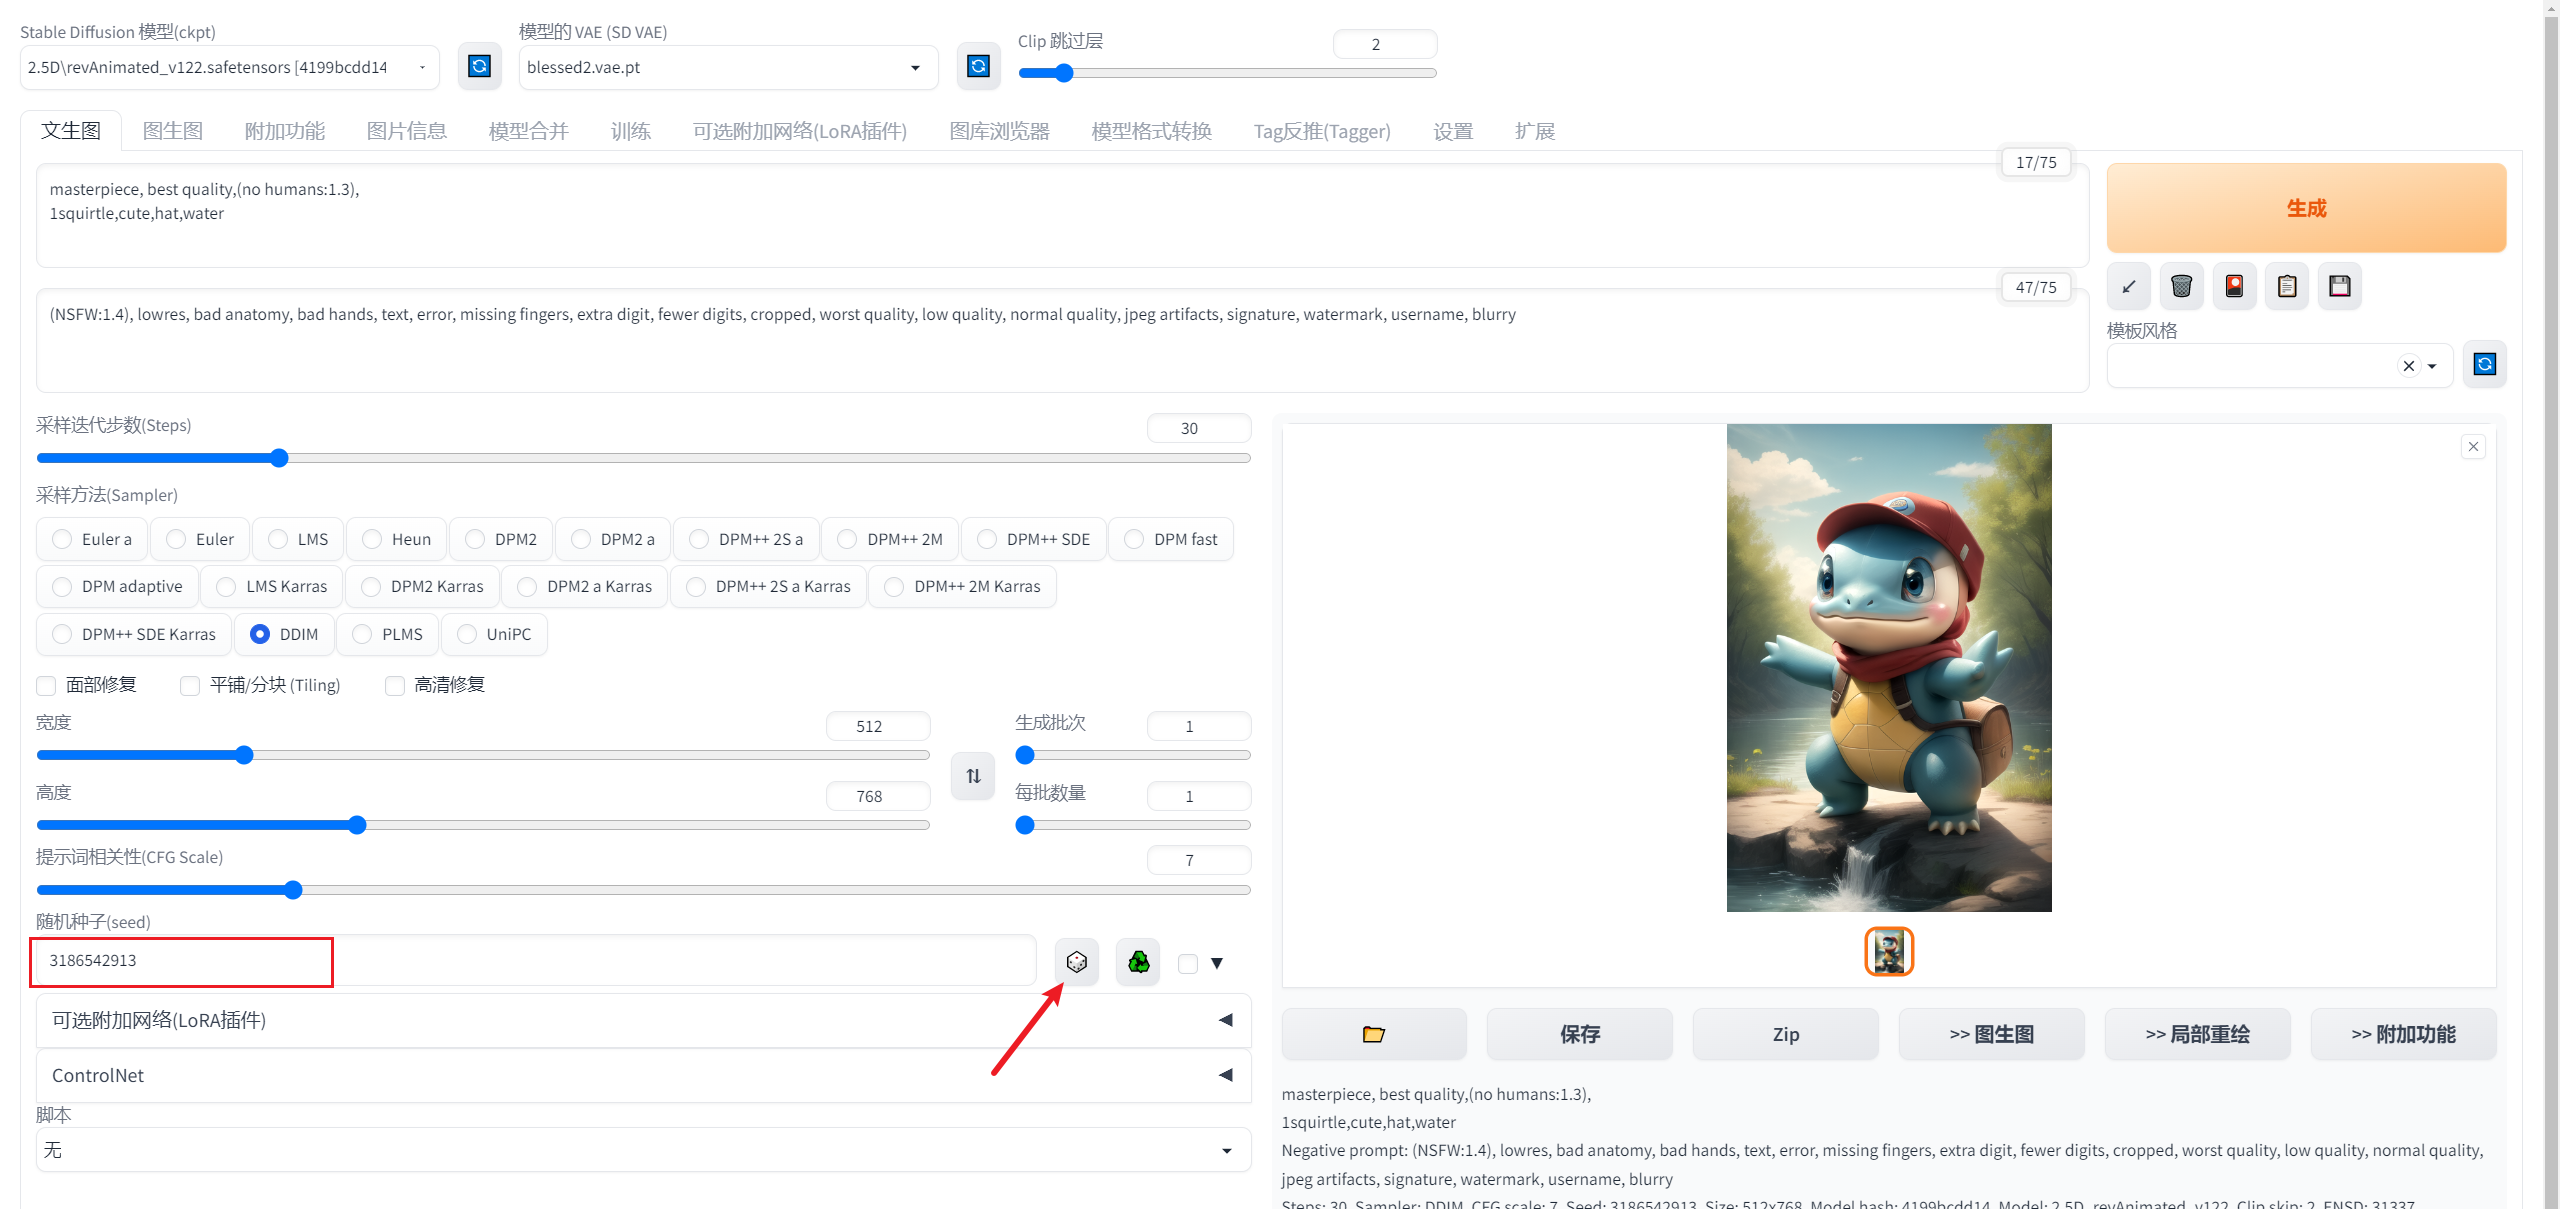Adjust the width slider
This screenshot has height=1209, width=2560.
click(483, 755)
